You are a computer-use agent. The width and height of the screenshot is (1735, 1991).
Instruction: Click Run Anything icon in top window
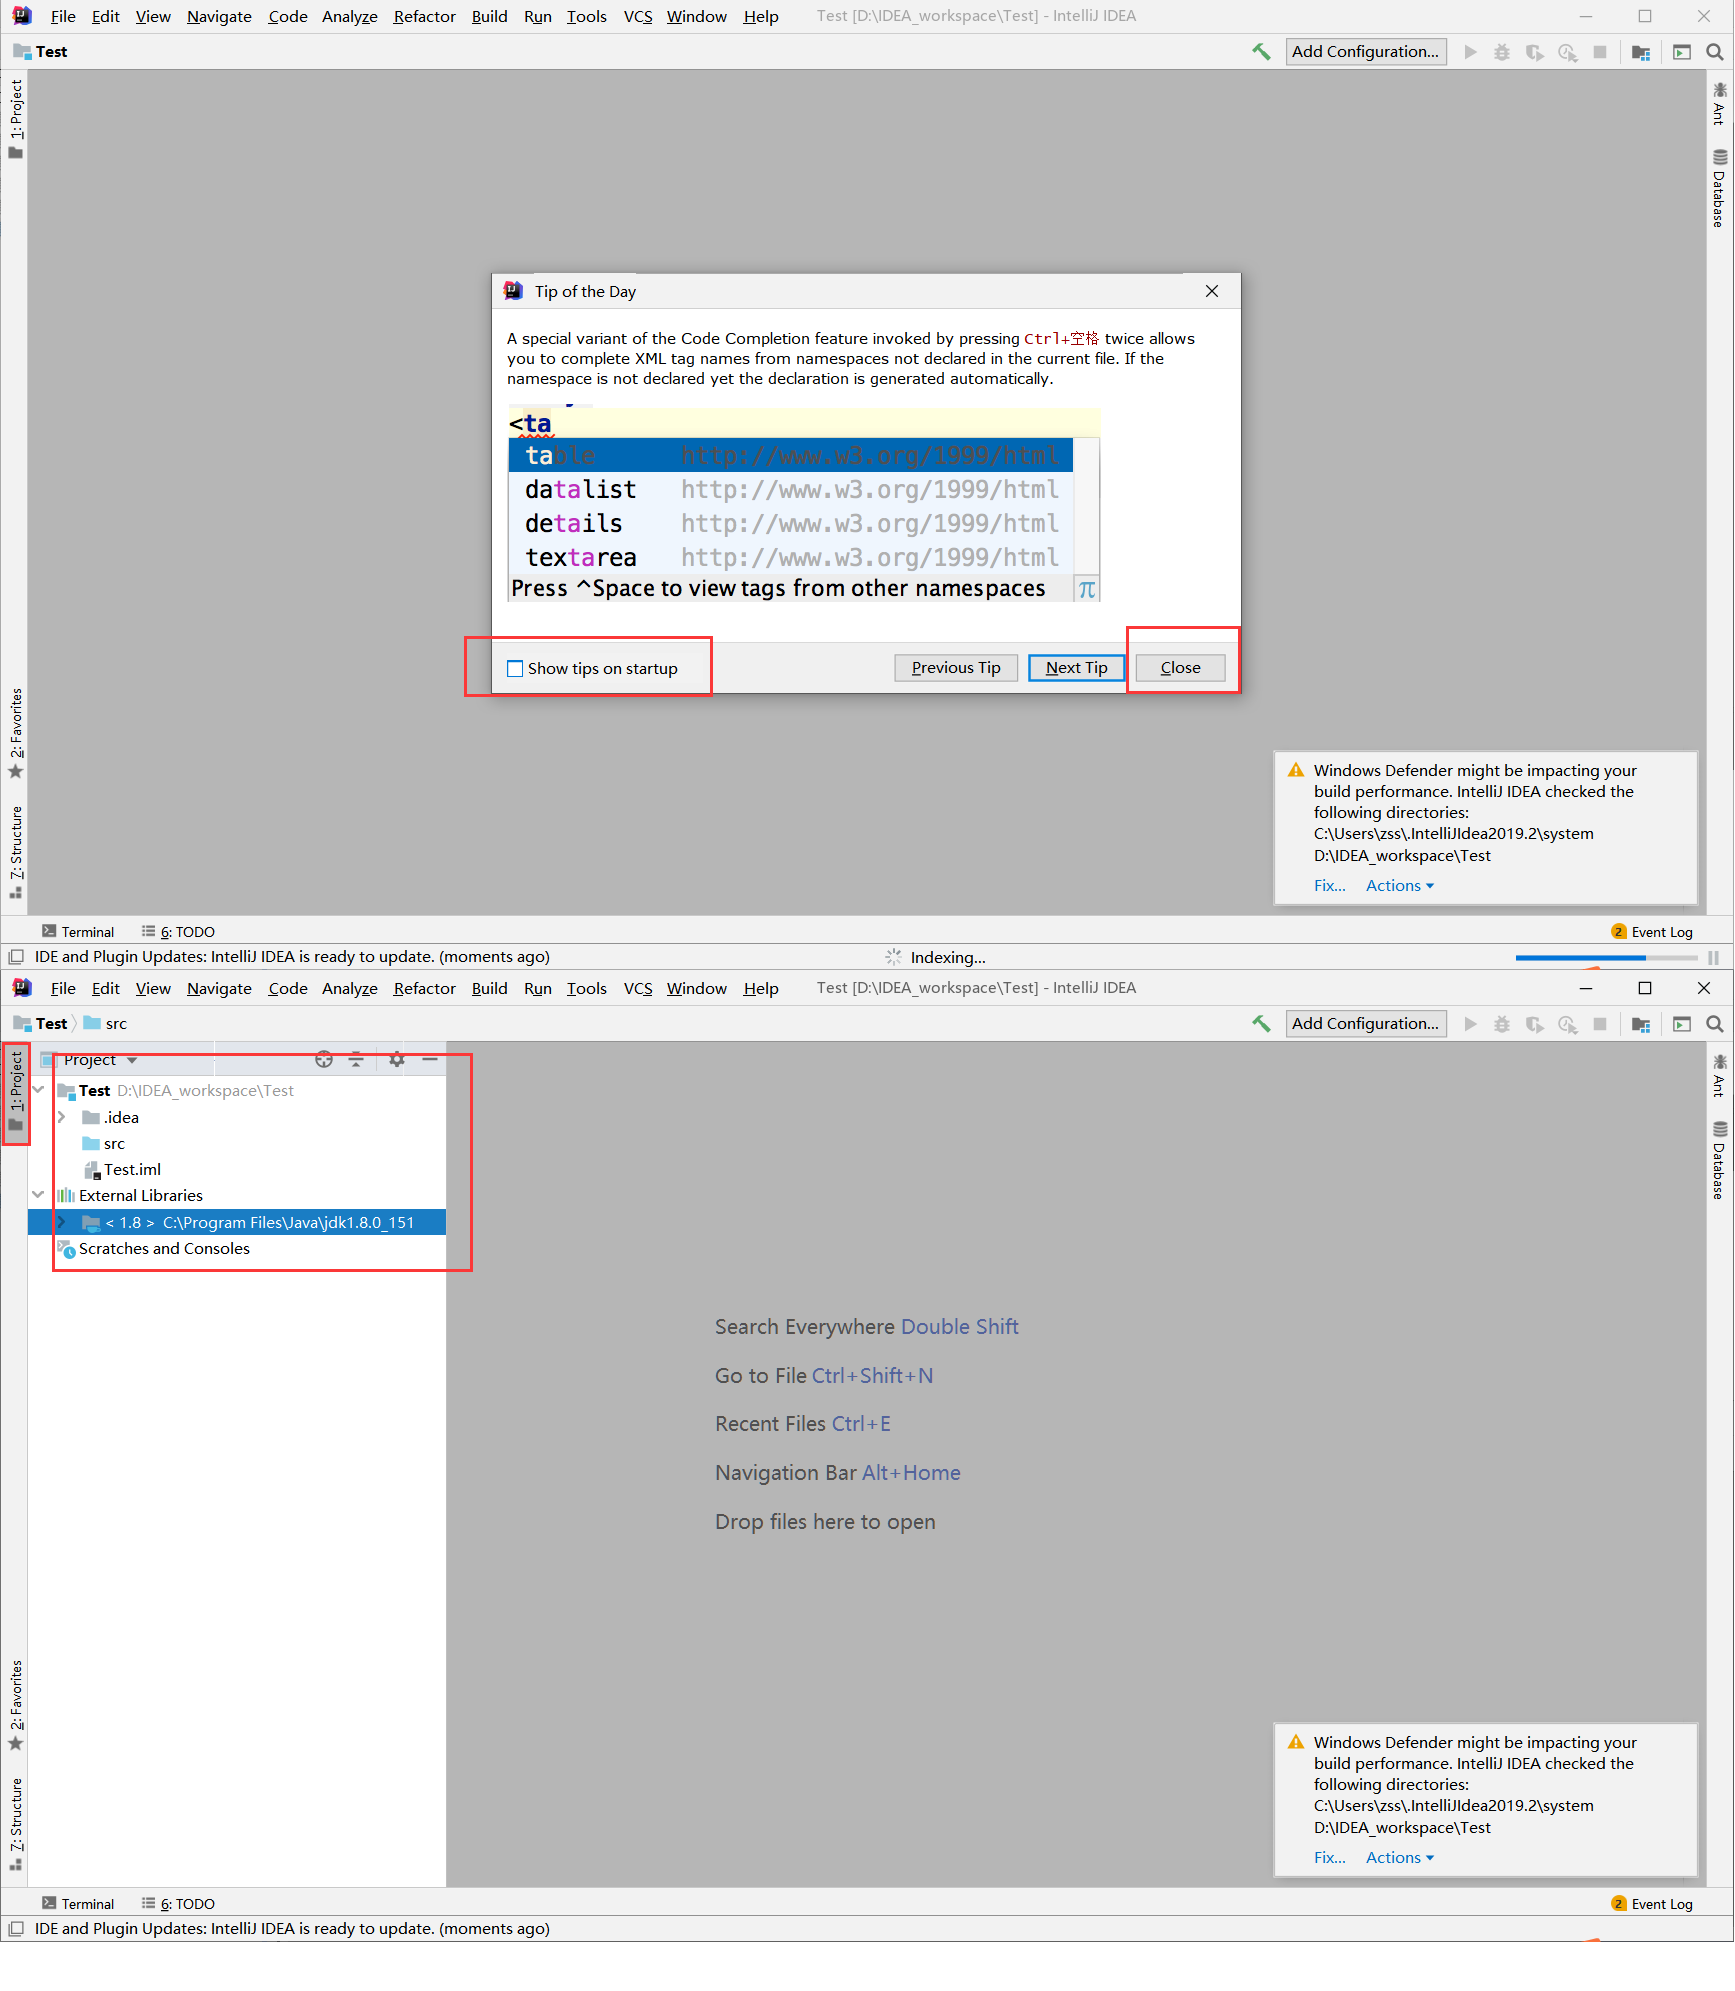tap(1682, 52)
